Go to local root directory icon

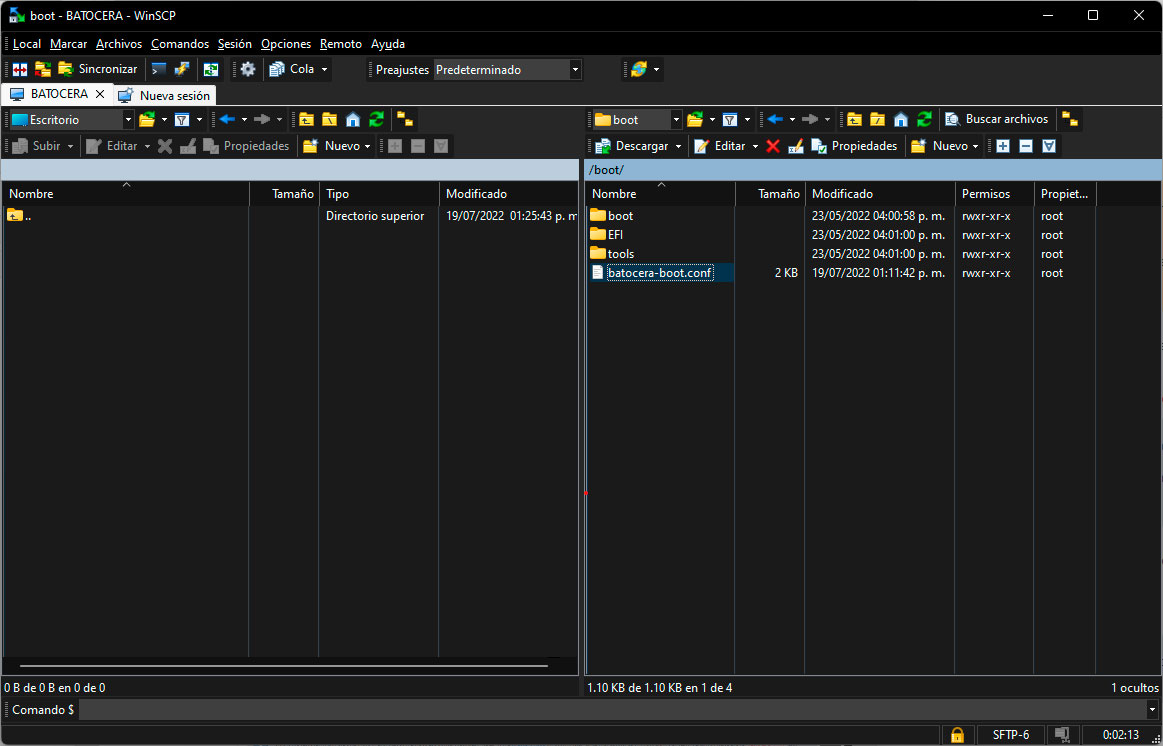[x=329, y=119]
